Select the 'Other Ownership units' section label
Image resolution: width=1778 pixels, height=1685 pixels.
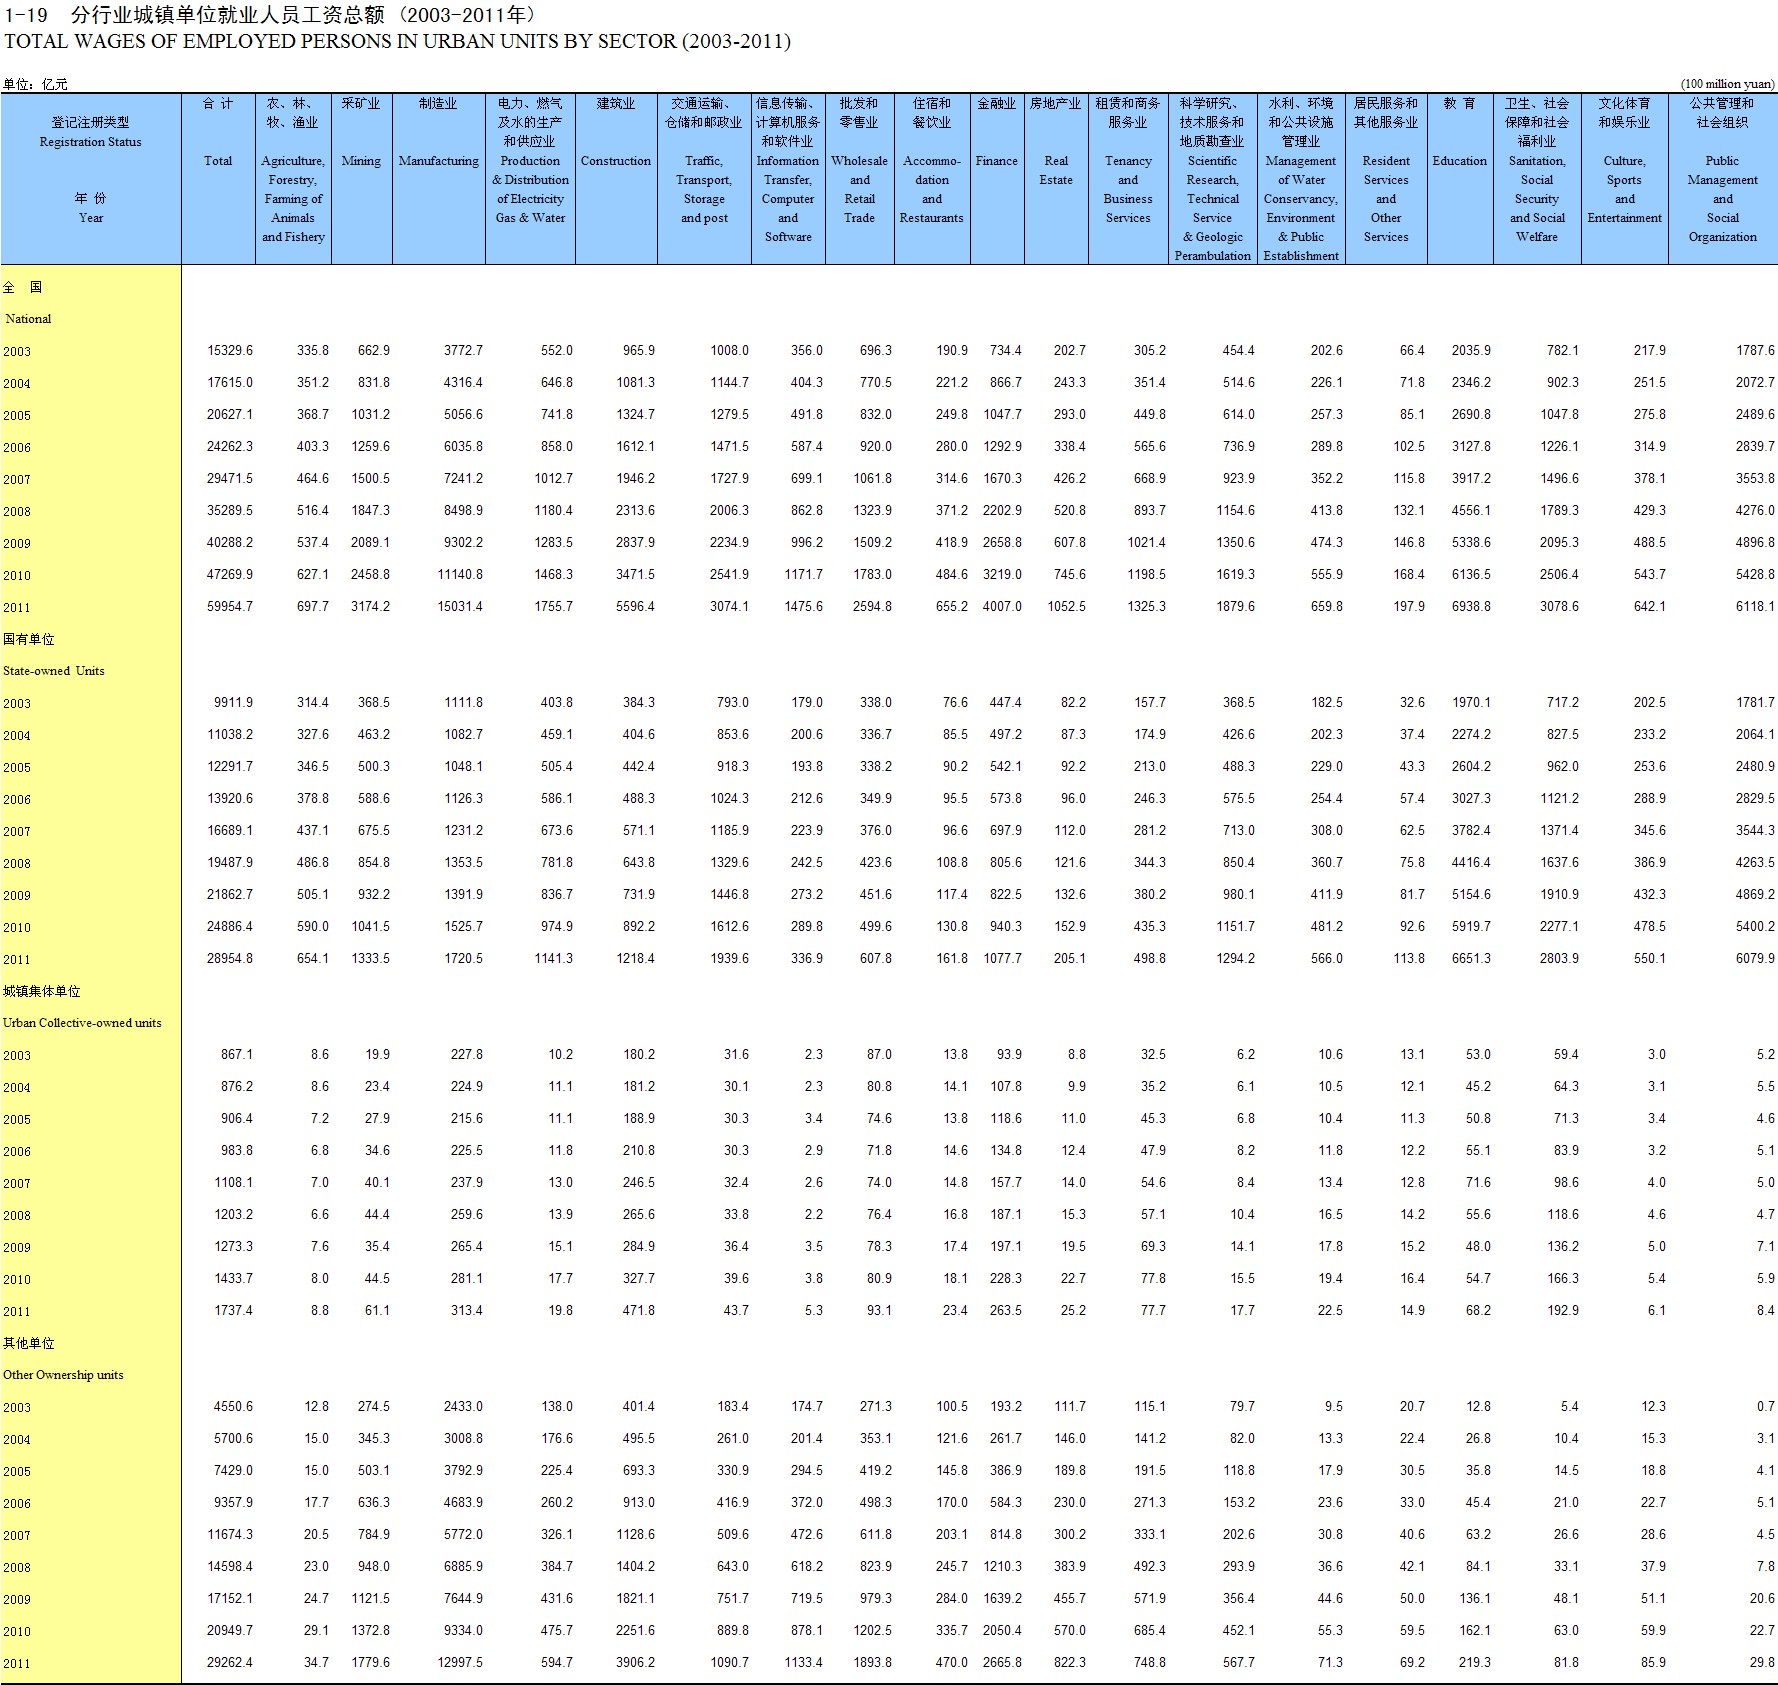click(x=63, y=1375)
